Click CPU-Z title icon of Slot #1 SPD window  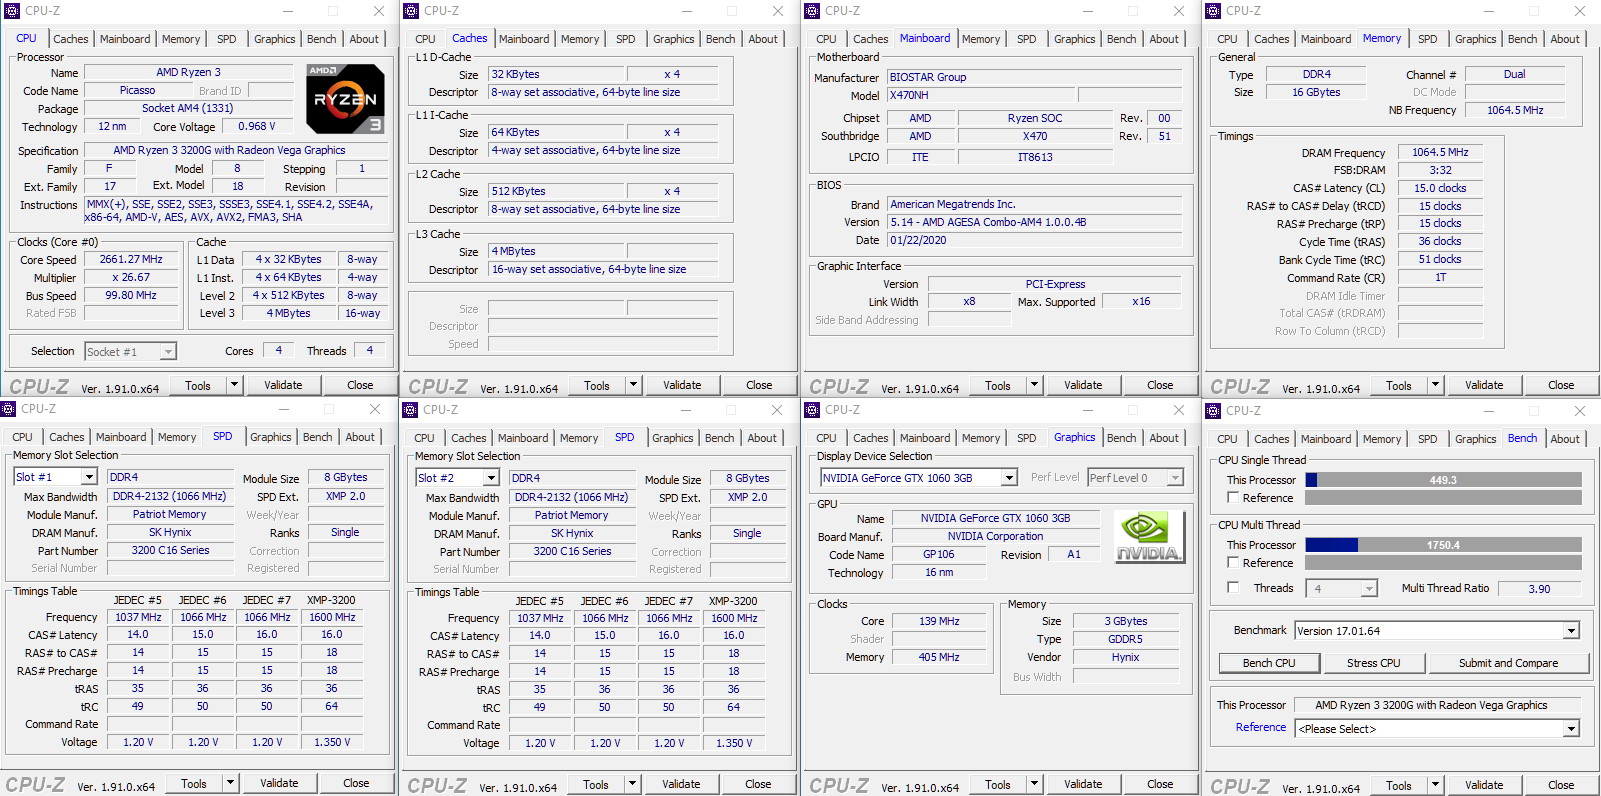tap(8, 408)
